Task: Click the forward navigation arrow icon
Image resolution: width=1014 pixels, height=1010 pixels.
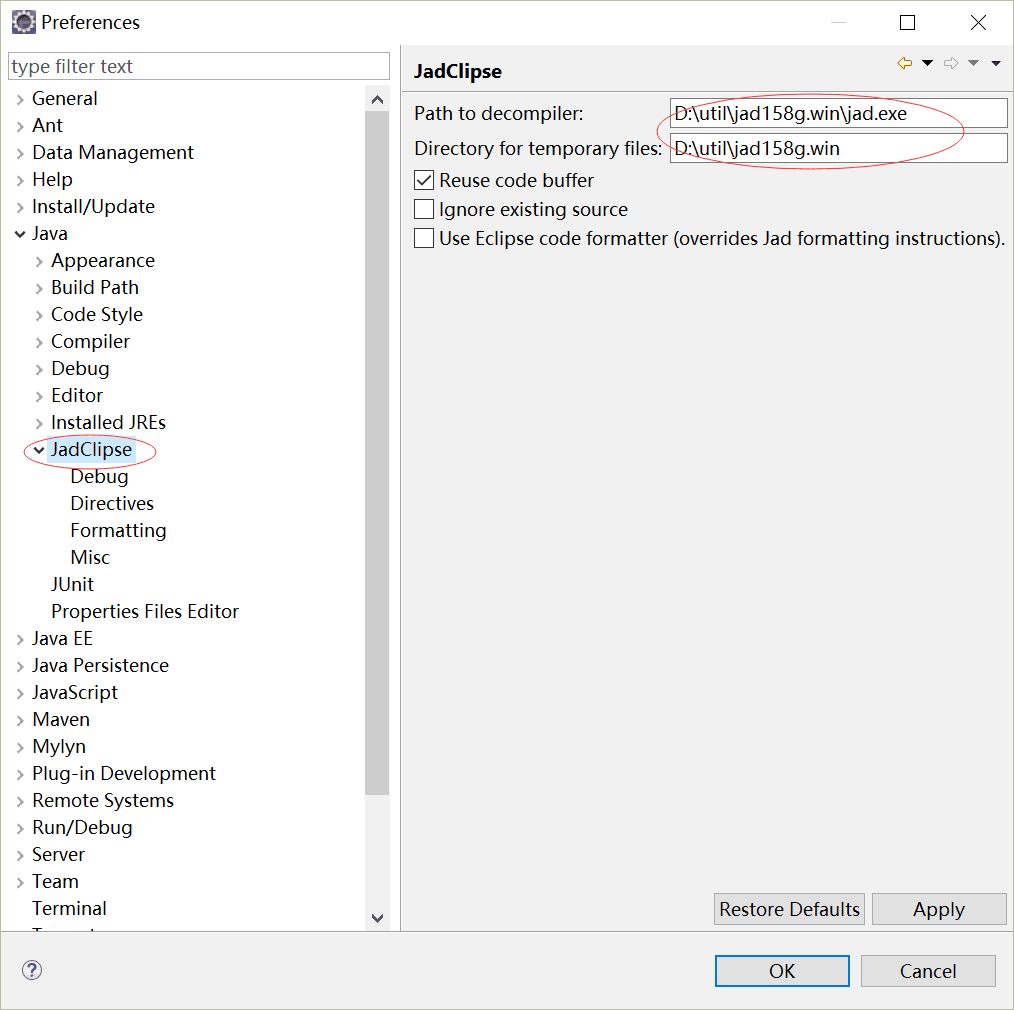Action: coord(951,63)
